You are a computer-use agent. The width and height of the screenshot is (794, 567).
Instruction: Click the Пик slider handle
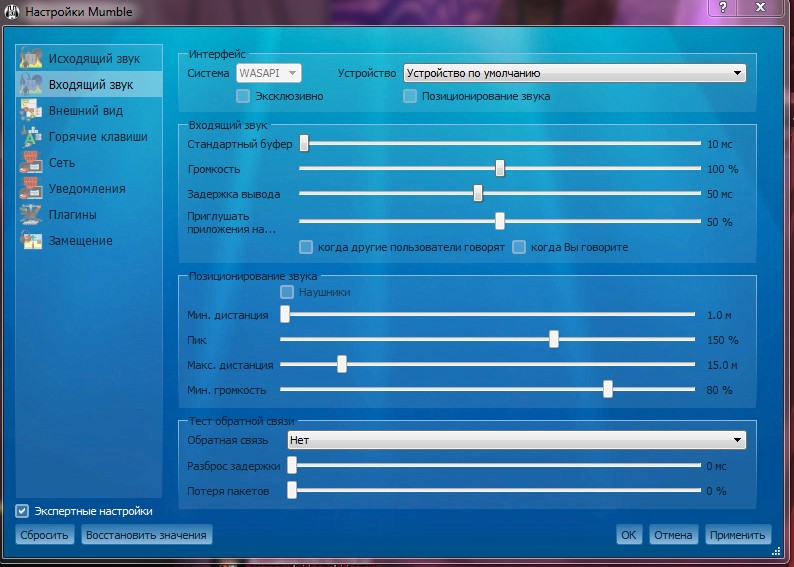[553, 339]
